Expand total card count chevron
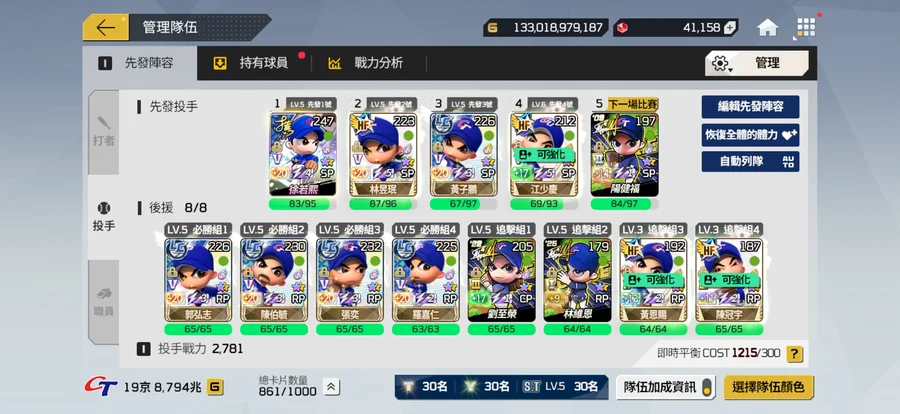The height and width of the screenshot is (414, 900). (x=331, y=387)
